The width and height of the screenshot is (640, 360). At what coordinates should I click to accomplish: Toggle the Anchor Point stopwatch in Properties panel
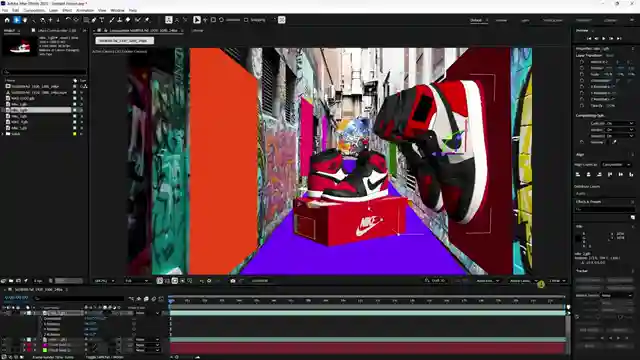(582, 62)
